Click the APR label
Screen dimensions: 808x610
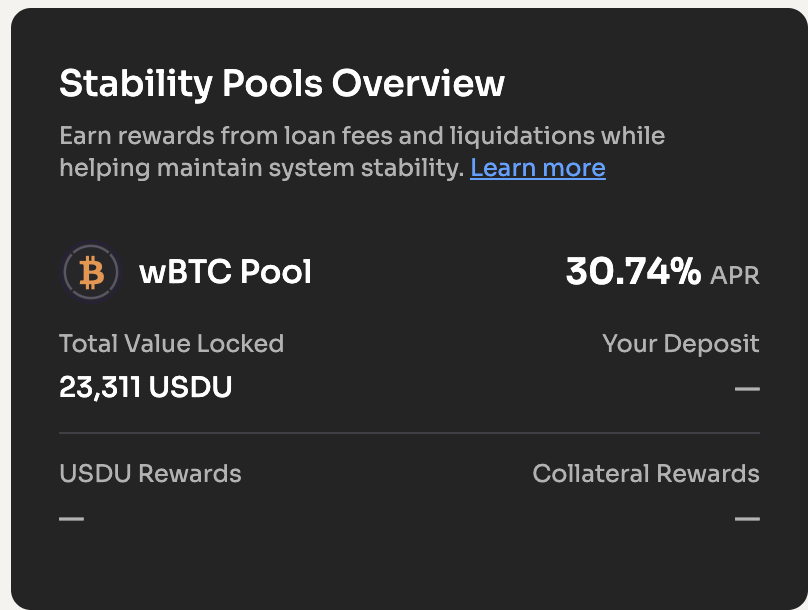(x=735, y=275)
